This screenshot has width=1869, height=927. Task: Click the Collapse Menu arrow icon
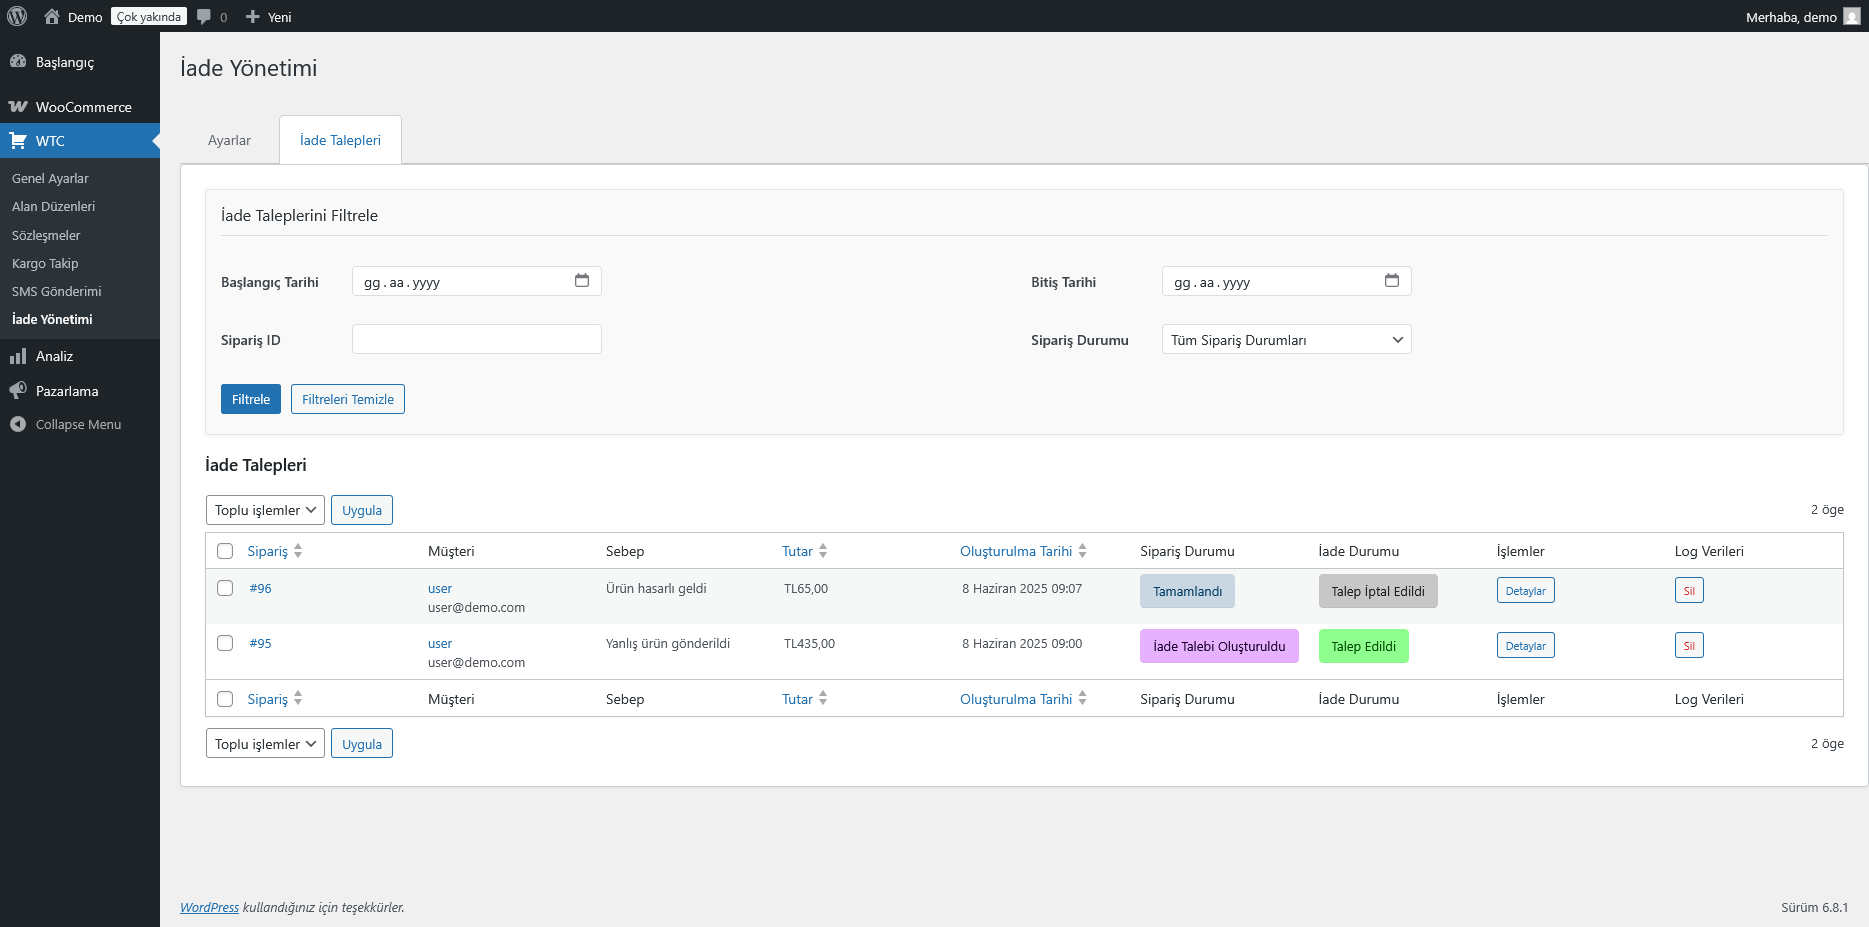click(18, 424)
